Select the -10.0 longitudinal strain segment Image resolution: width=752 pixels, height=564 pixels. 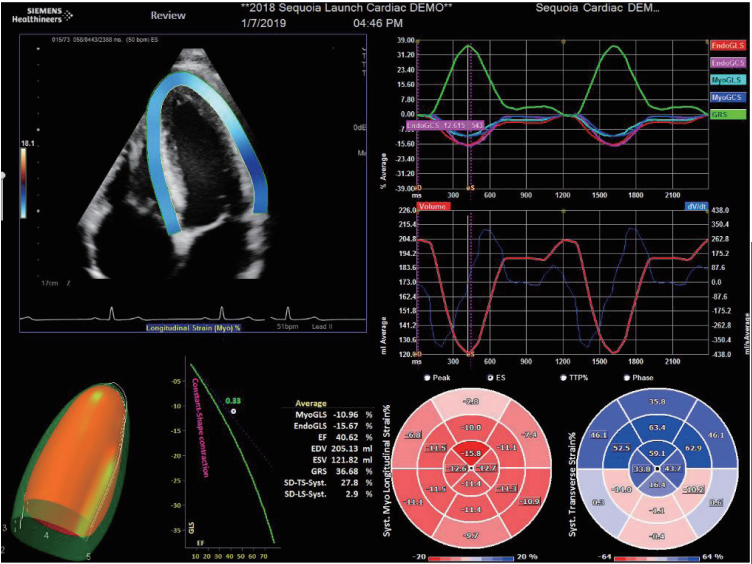click(x=470, y=427)
